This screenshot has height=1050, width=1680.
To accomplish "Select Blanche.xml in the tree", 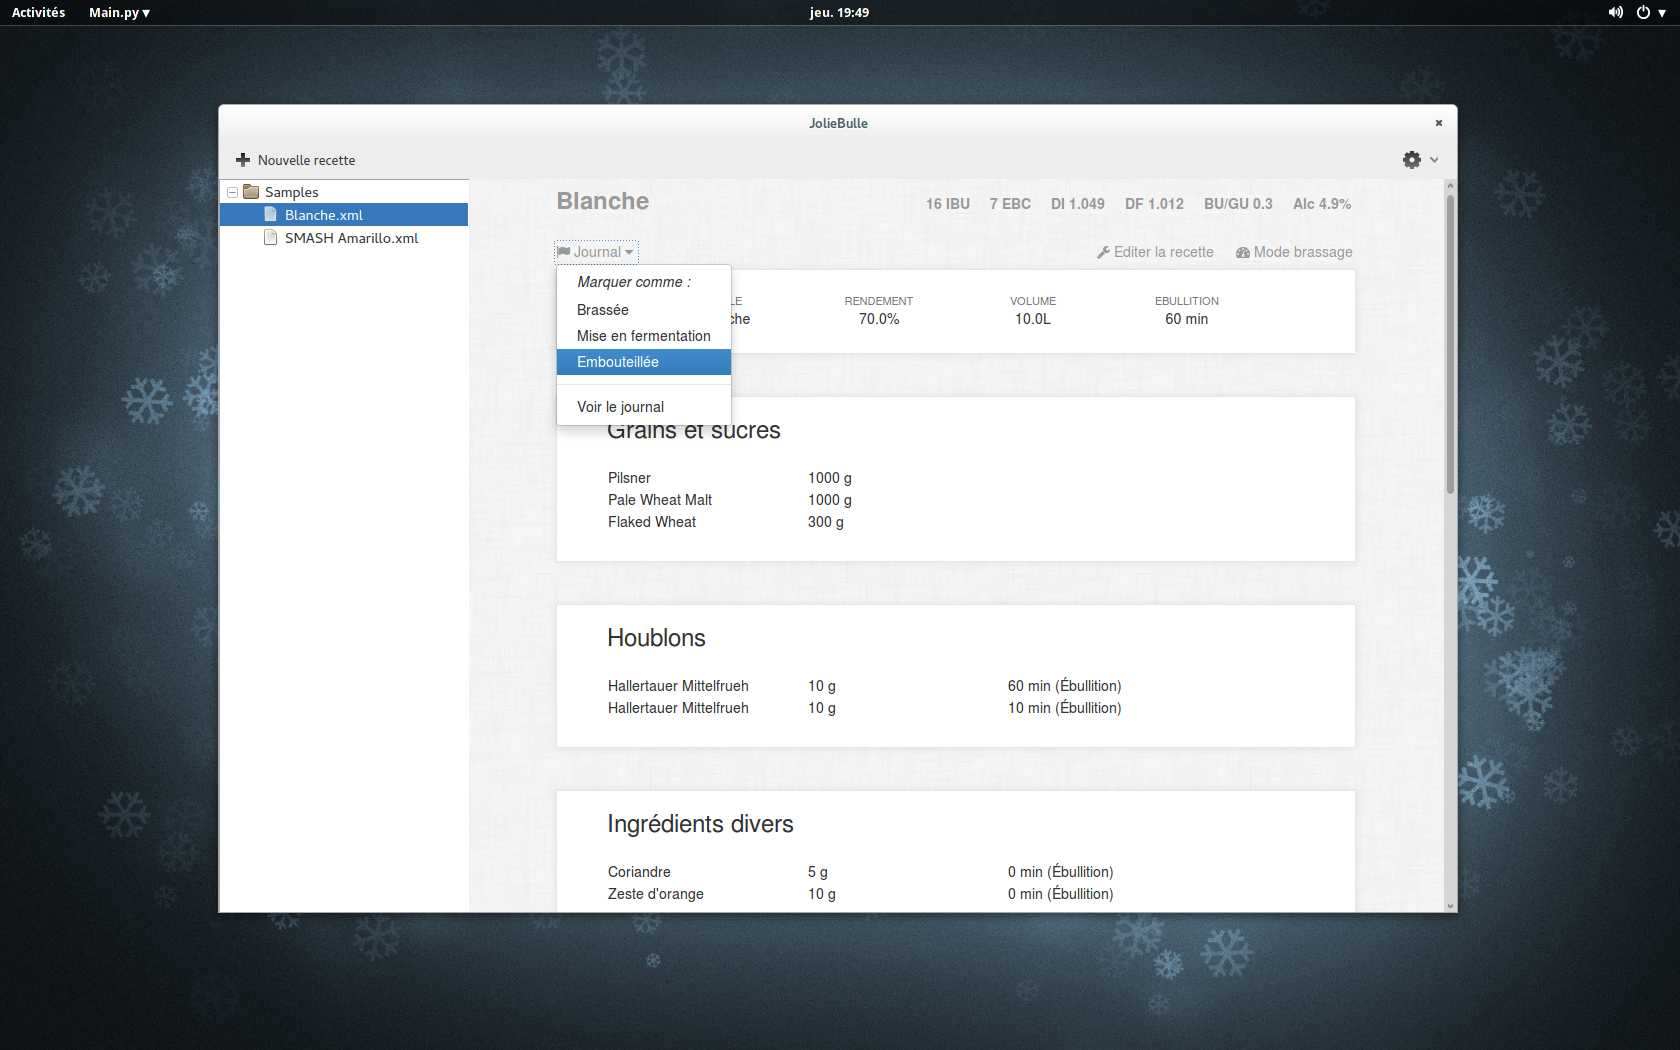I will pos(344,215).
